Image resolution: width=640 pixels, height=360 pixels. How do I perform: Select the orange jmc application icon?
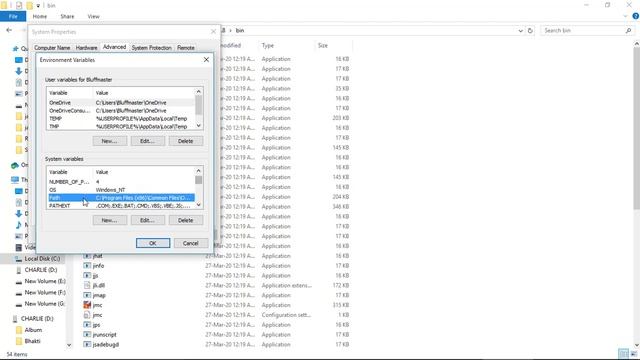coord(87,305)
